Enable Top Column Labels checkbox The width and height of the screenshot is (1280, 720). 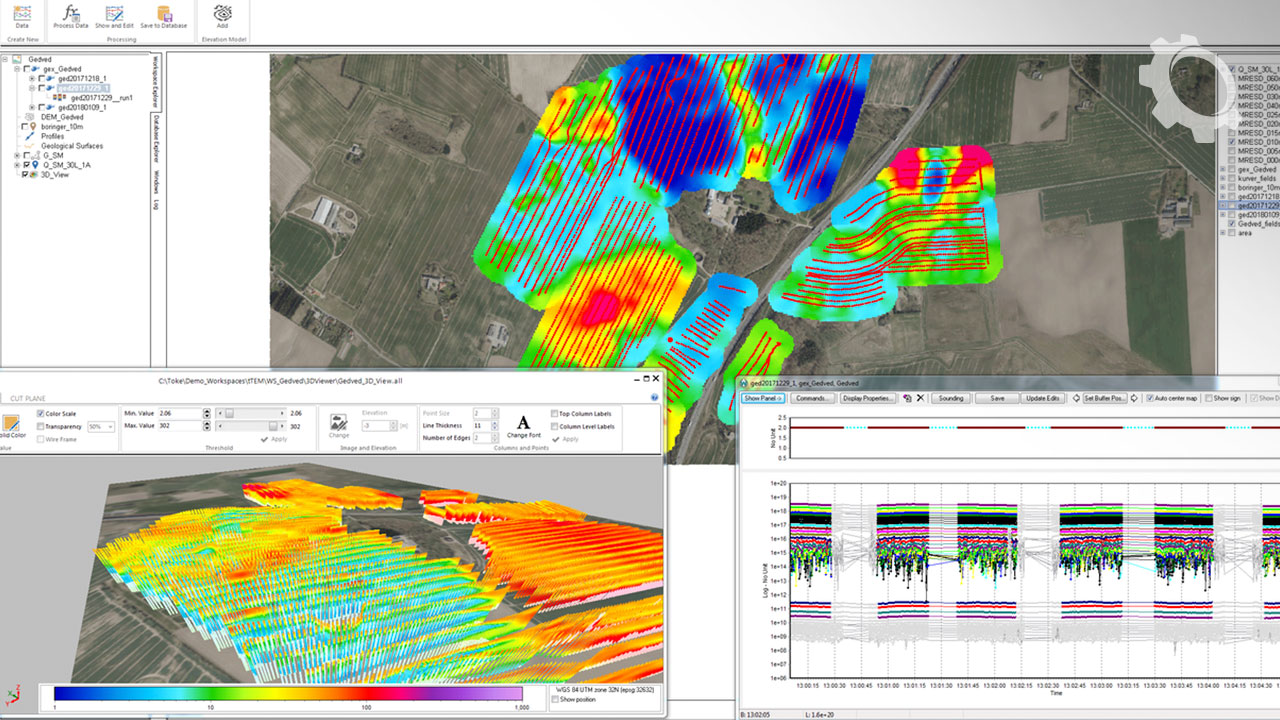(x=555, y=413)
